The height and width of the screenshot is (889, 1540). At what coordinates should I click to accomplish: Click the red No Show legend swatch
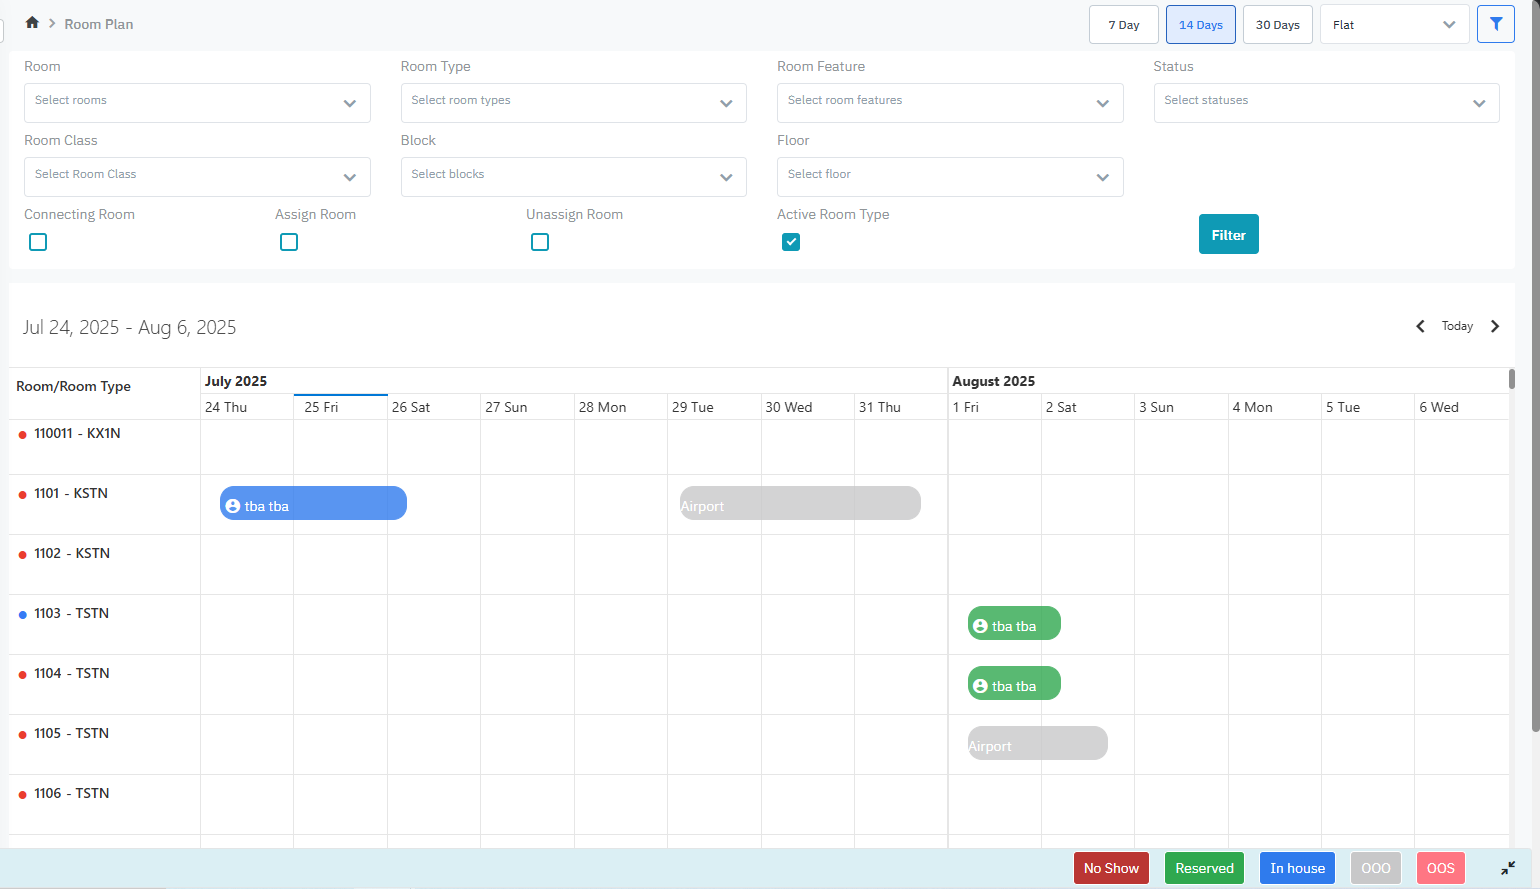[x=1110, y=868]
